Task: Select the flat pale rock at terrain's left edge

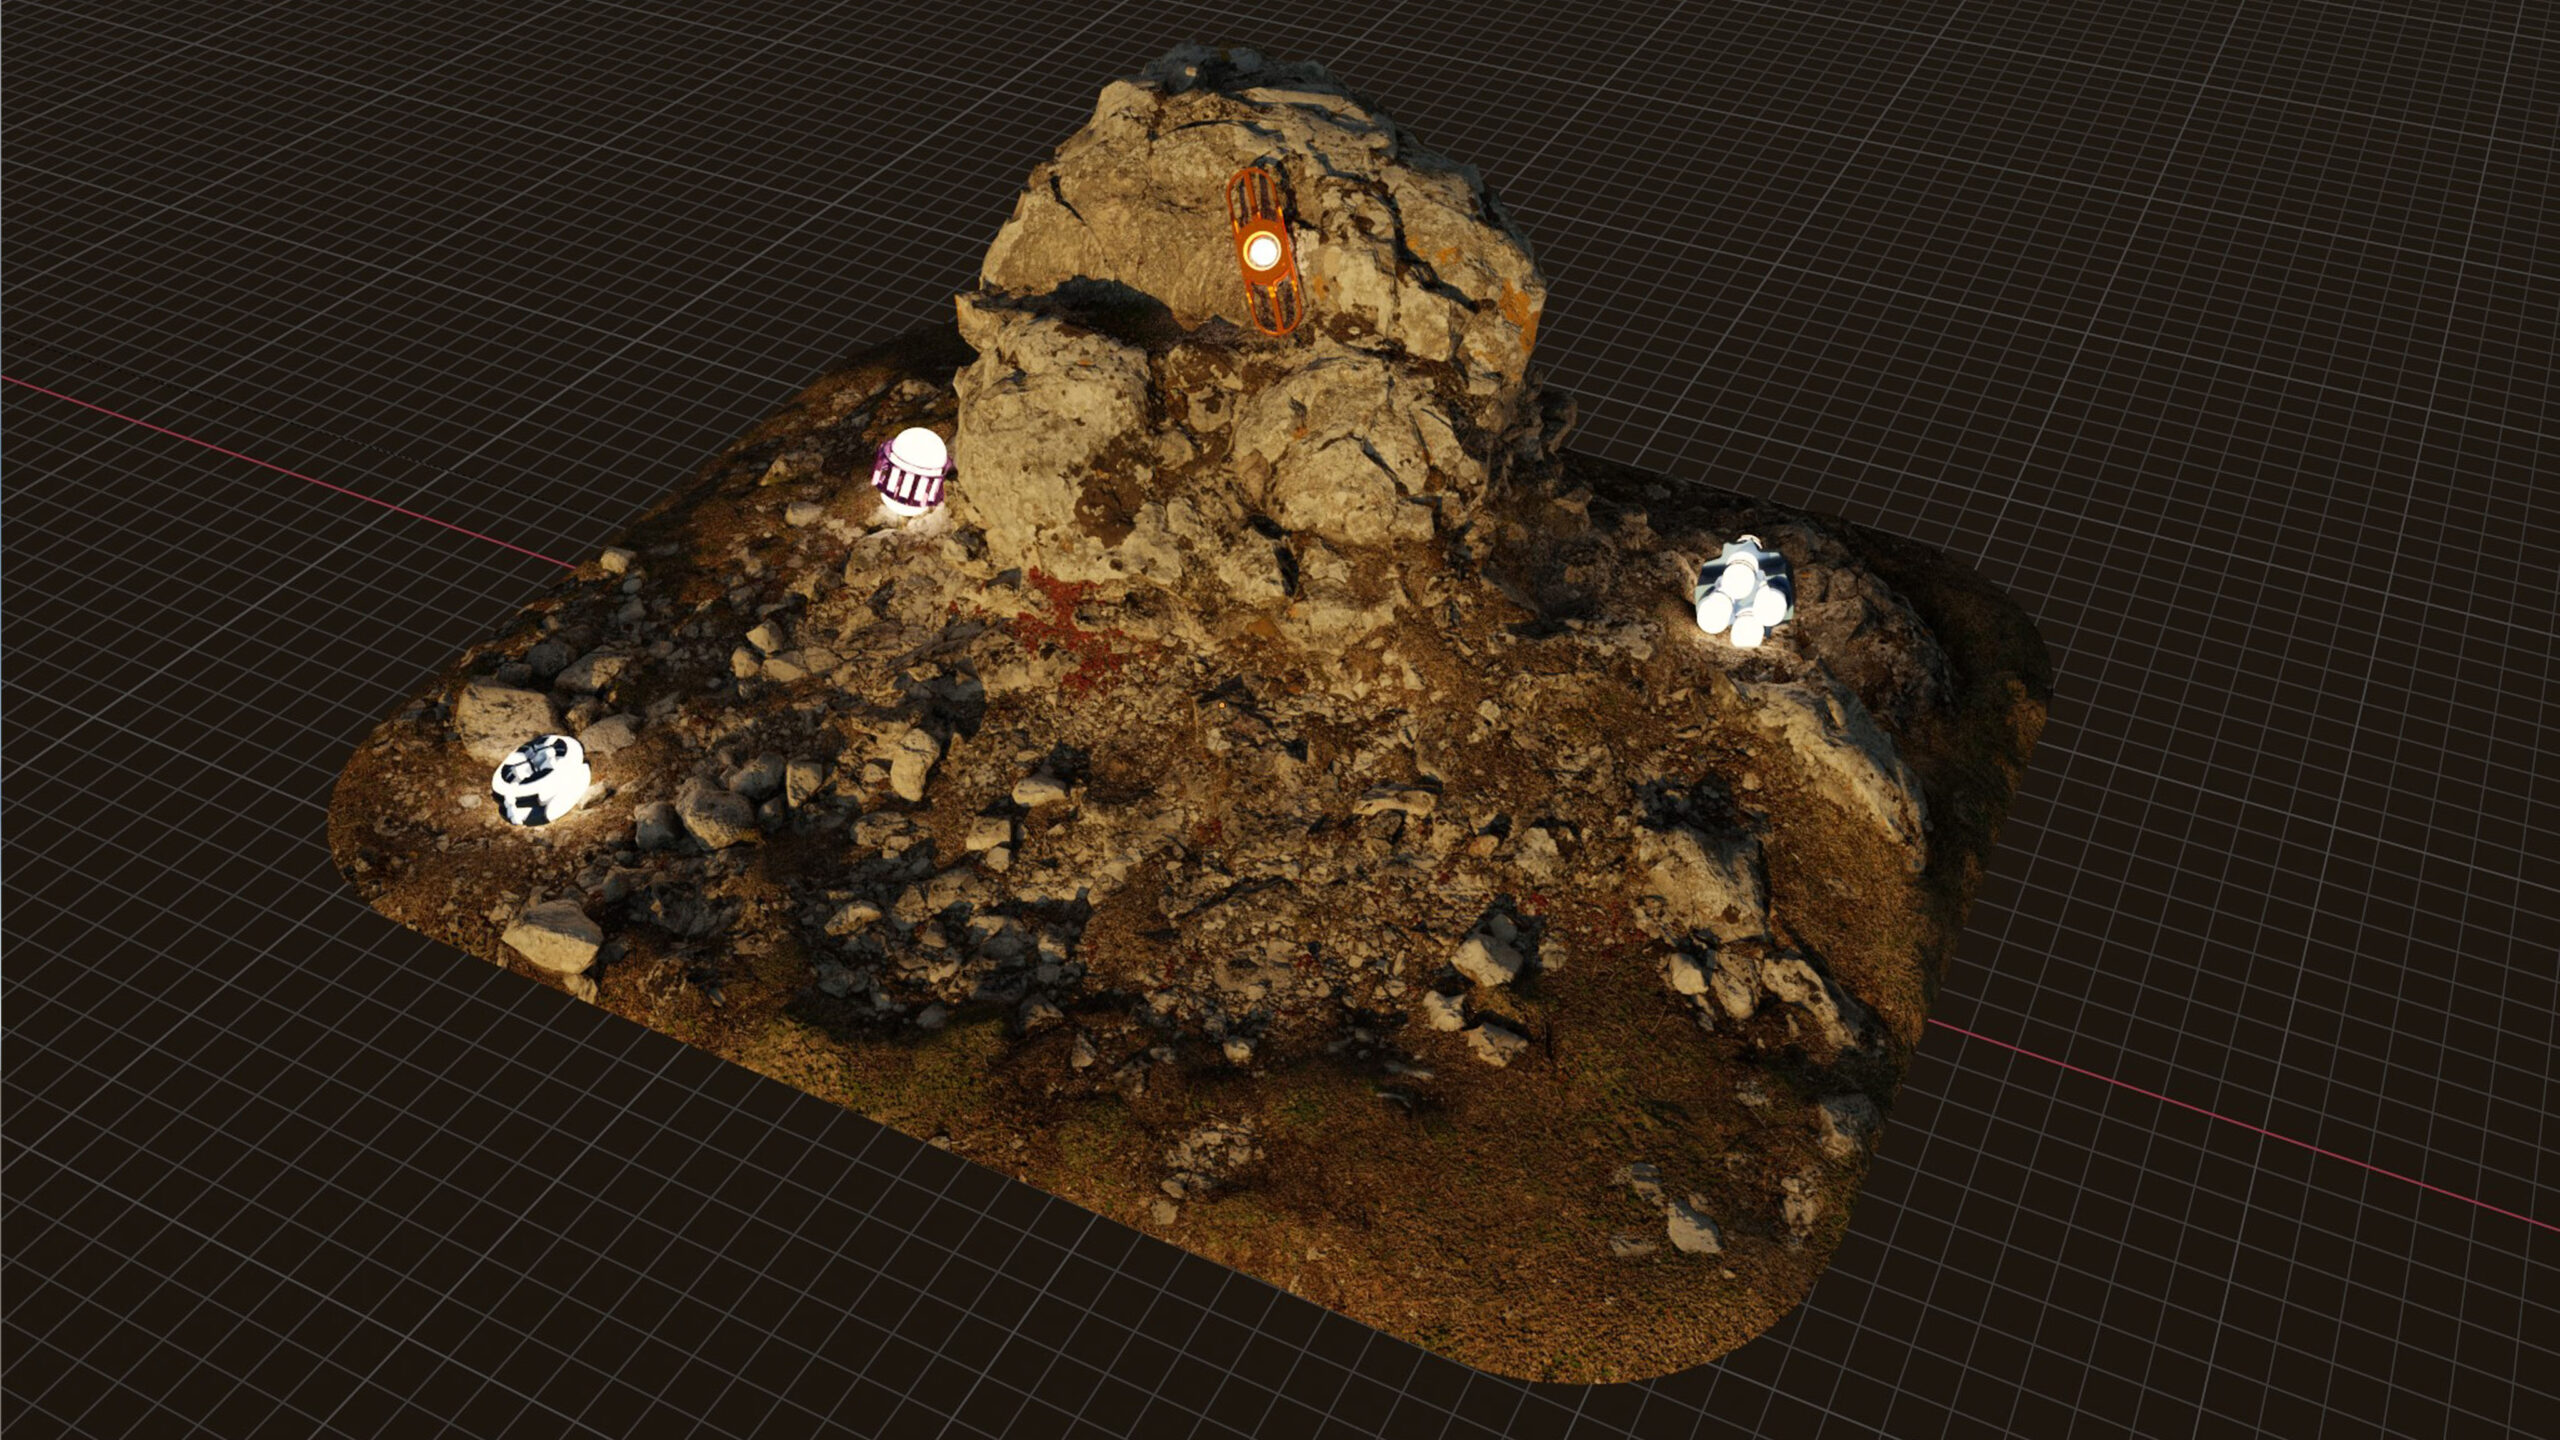Action: [550, 940]
